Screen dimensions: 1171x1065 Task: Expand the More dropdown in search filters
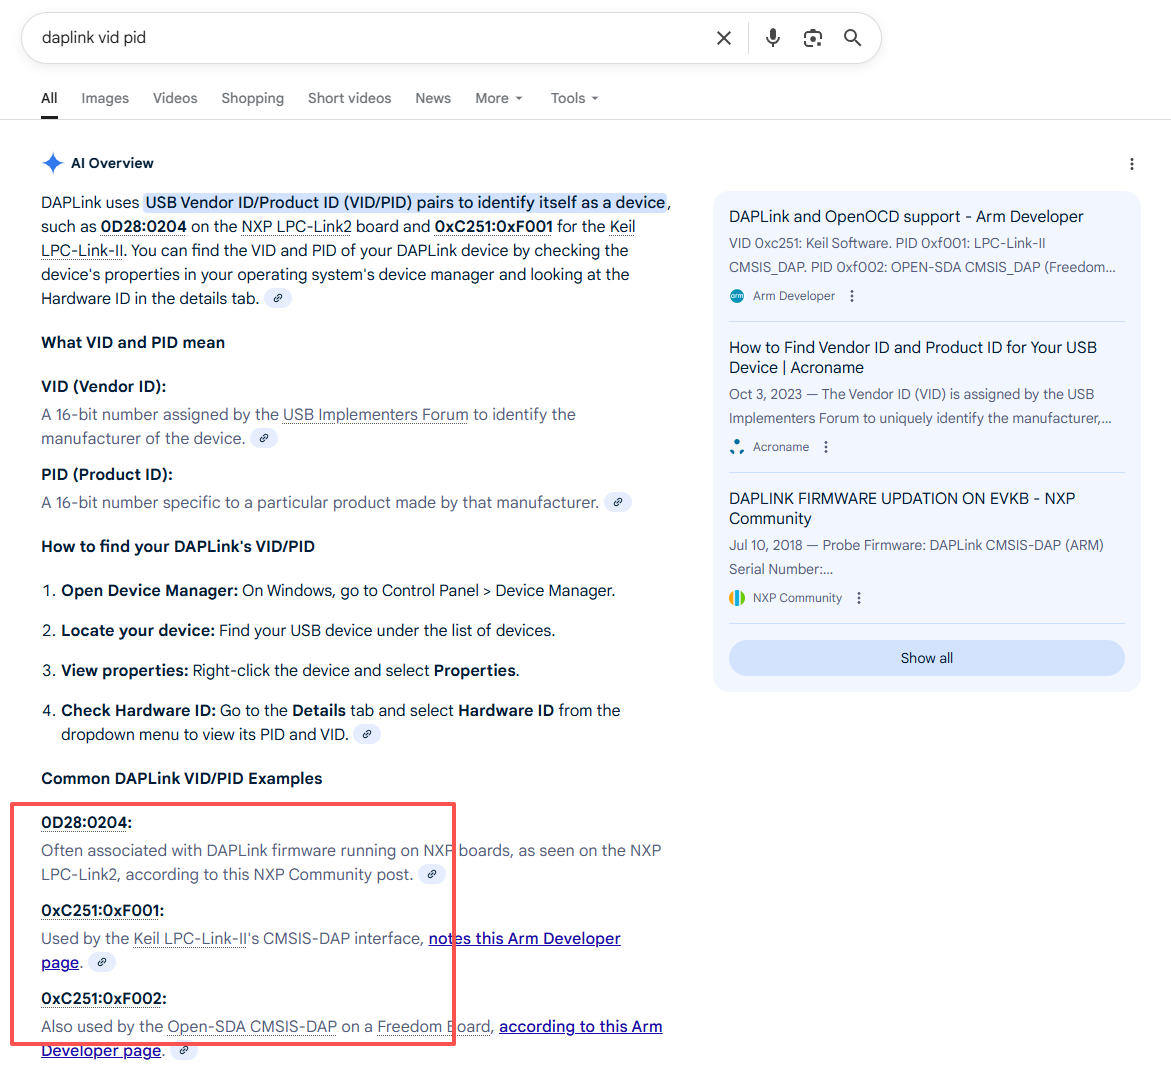pyautogui.click(x=498, y=98)
